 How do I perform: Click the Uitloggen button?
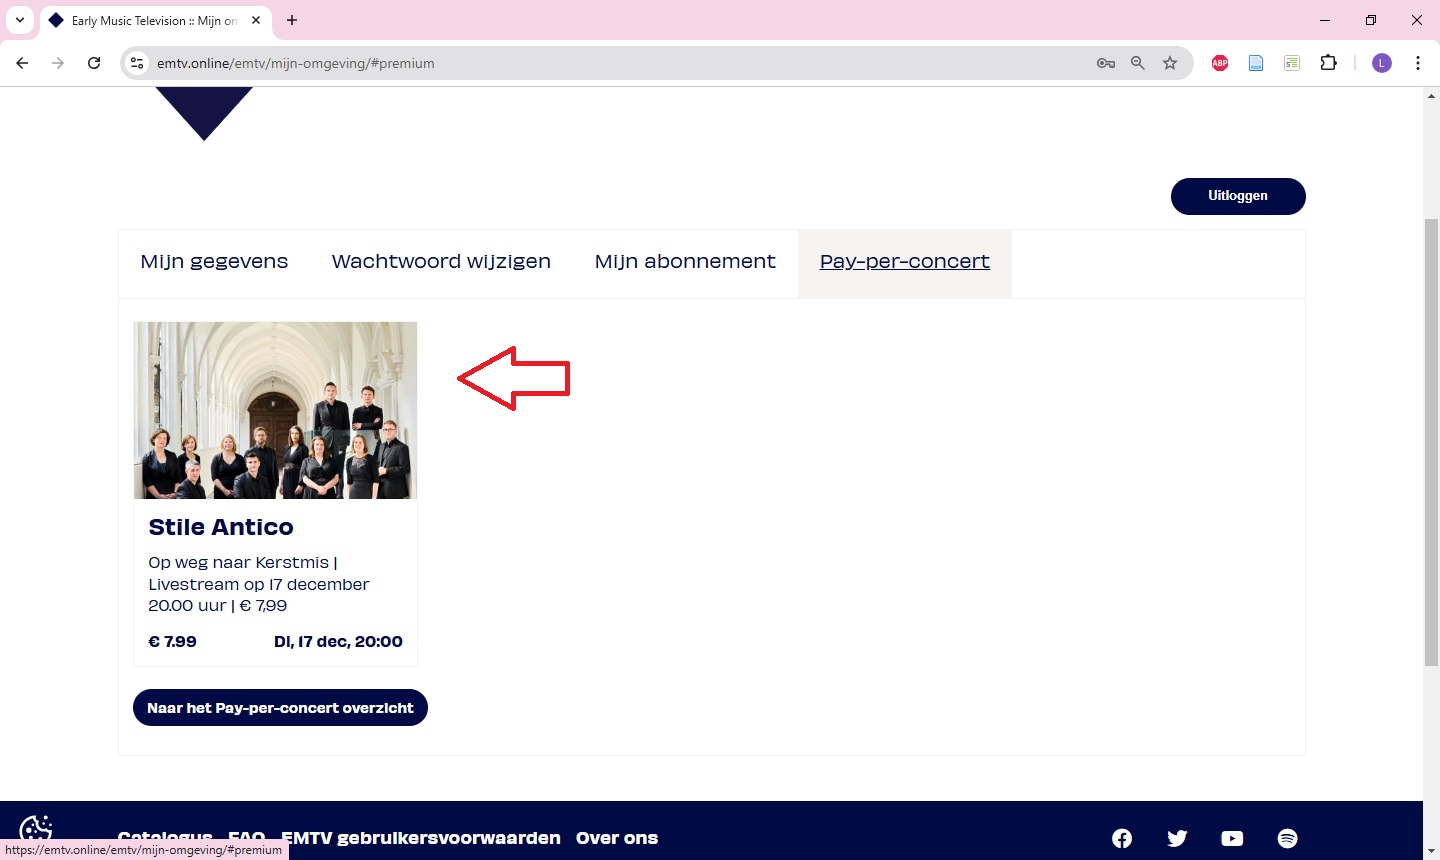pos(1237,196)
